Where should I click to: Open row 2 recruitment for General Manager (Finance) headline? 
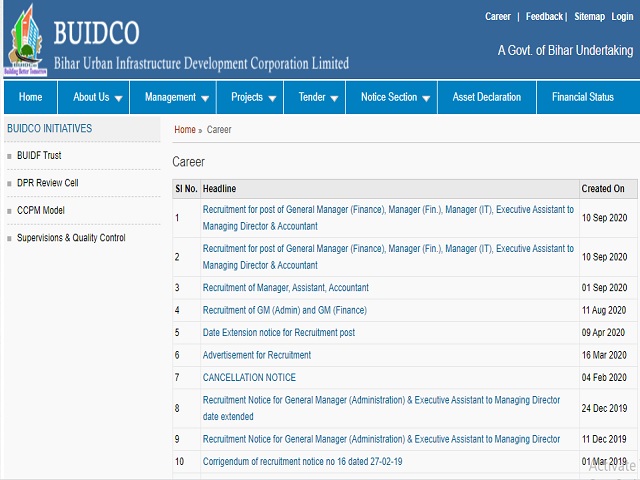[x=388, y=257]
